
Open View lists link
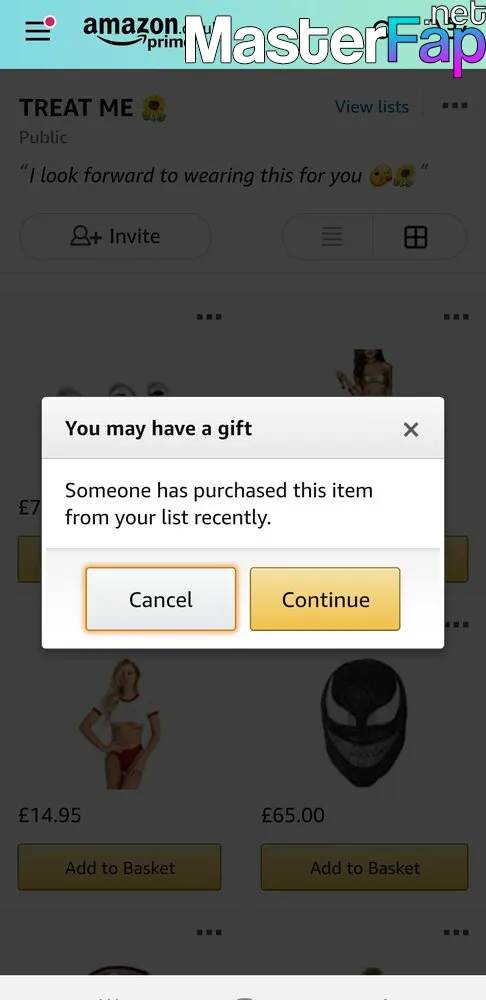(x=372, y=107)
